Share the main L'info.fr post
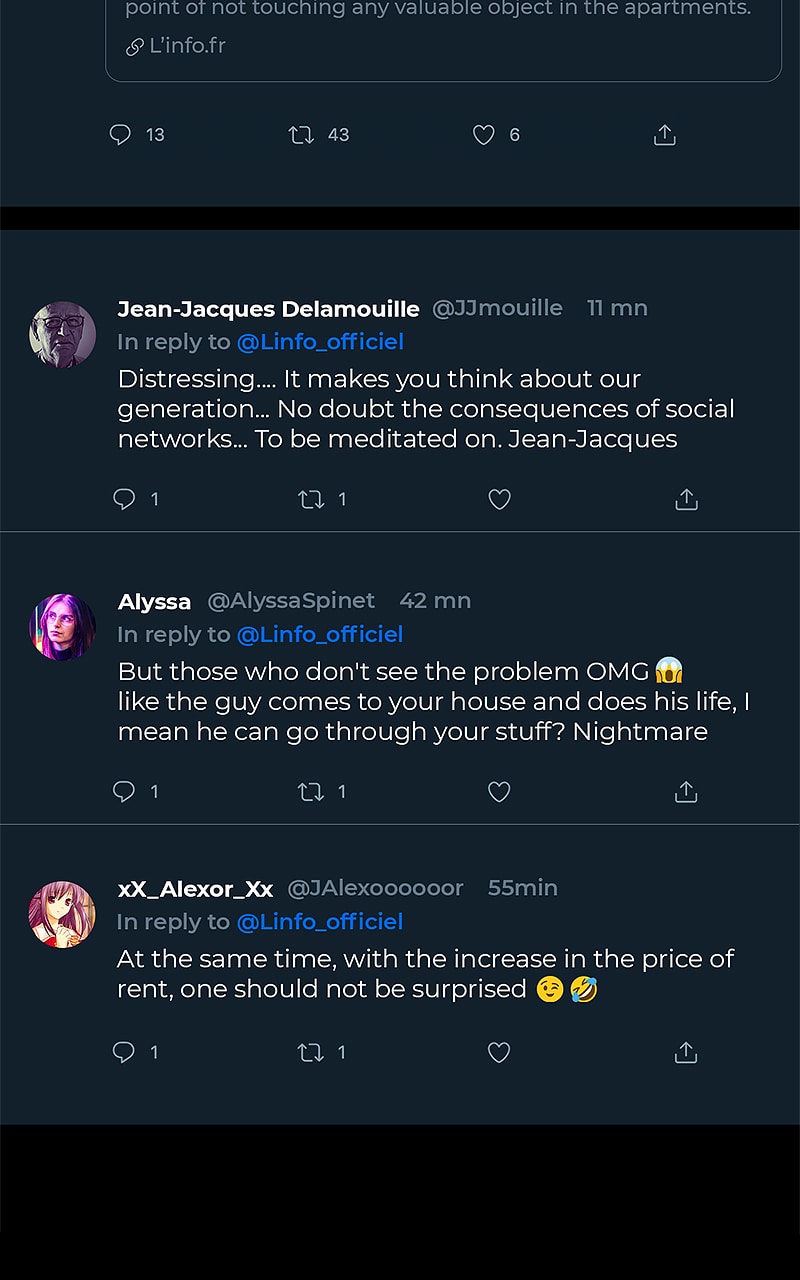 tap(665, 135)
